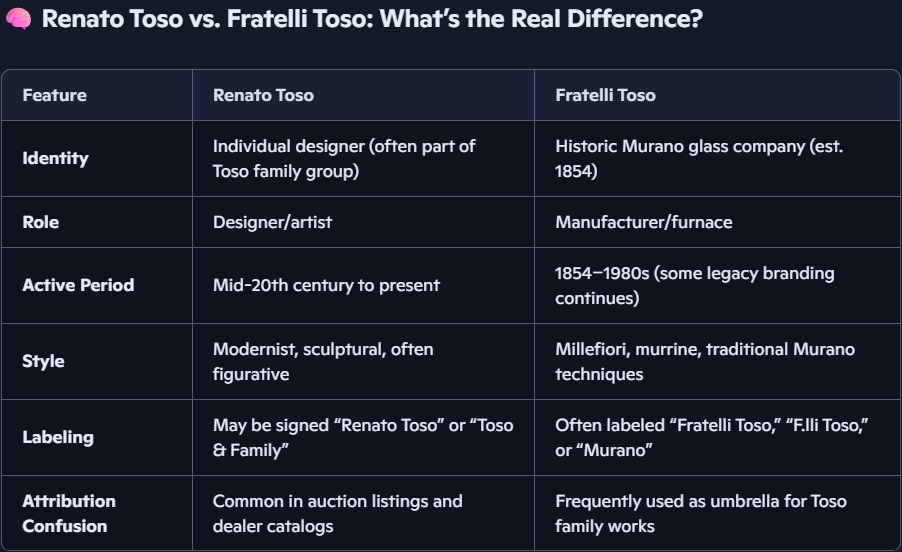Click the 'Identity' row label
Image resolution: width=902 pixels, height=552 pixels.
pyautogui.click(x=55, y=158)
